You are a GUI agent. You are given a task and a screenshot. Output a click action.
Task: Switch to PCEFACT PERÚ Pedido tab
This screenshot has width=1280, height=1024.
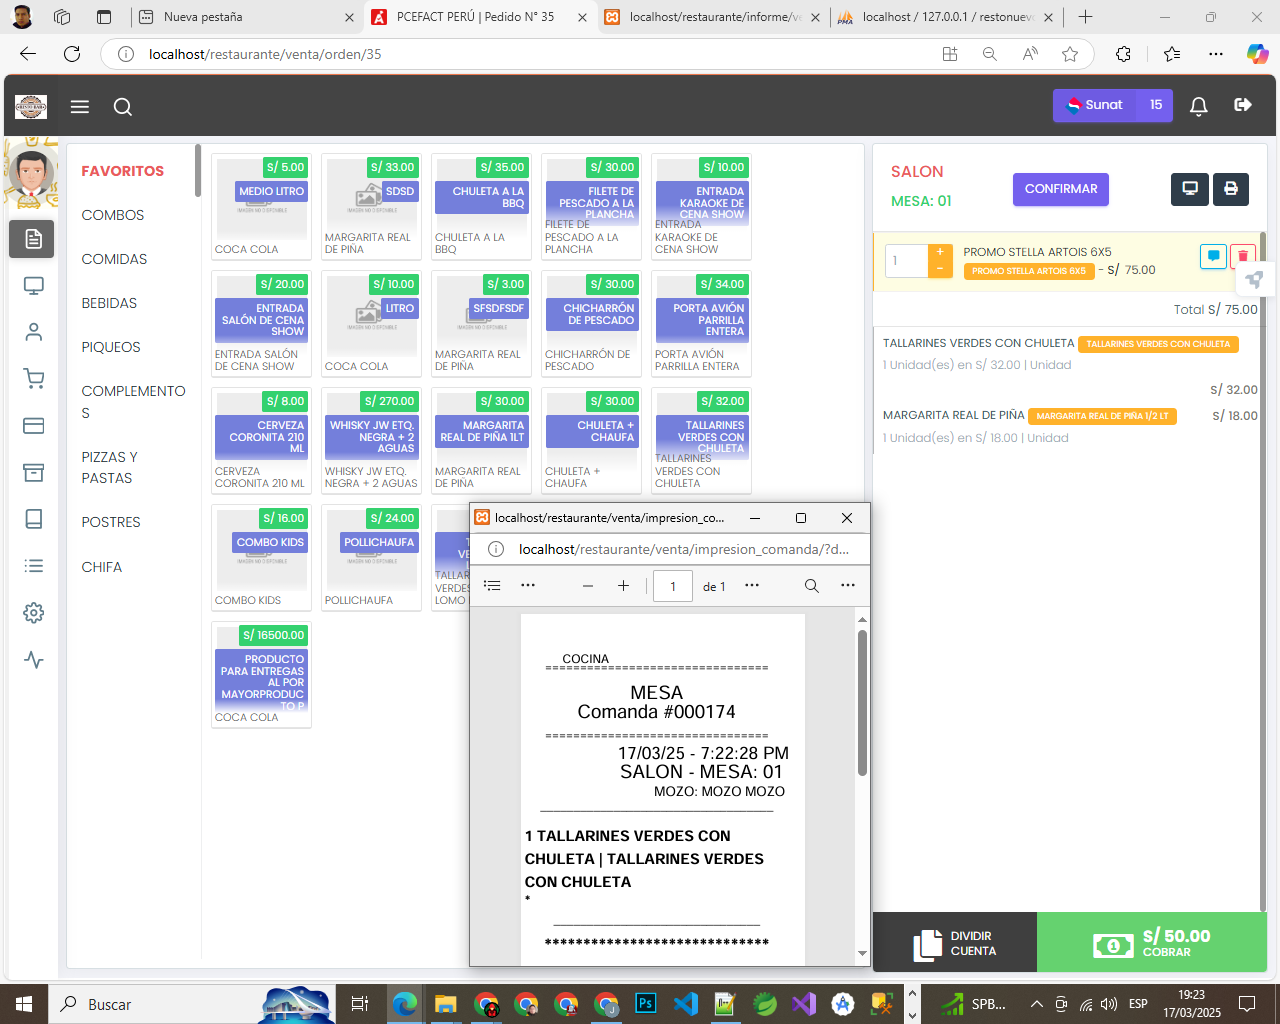coord(475,17)
